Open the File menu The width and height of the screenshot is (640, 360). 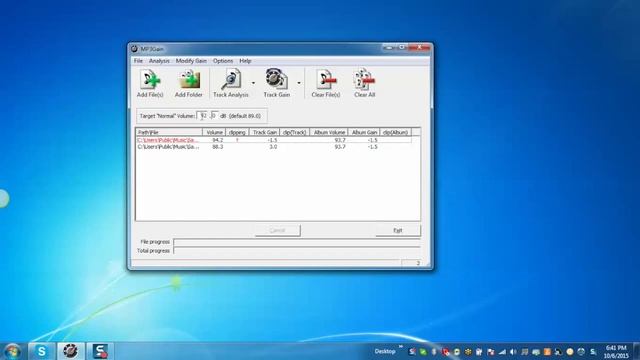tap(138, 61)
